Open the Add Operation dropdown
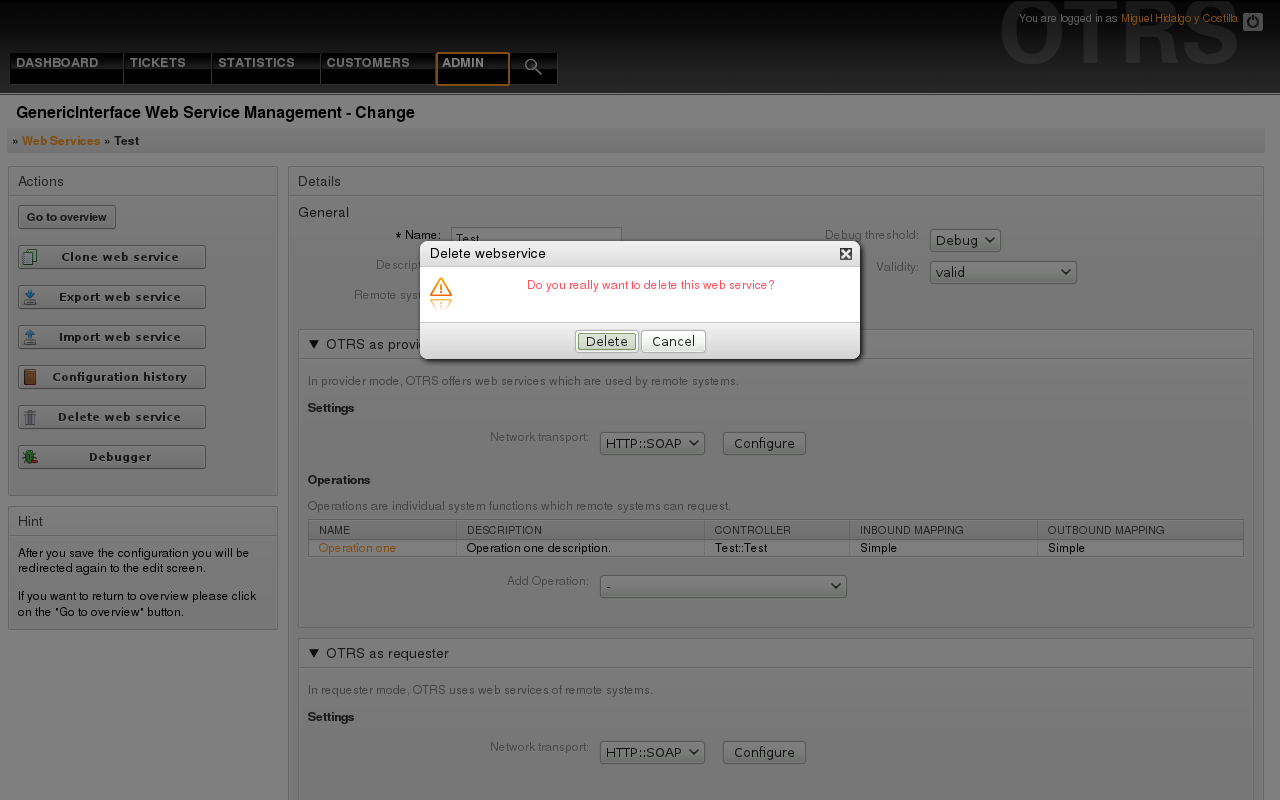The image size is (1280, 800). tap(722, 586)
